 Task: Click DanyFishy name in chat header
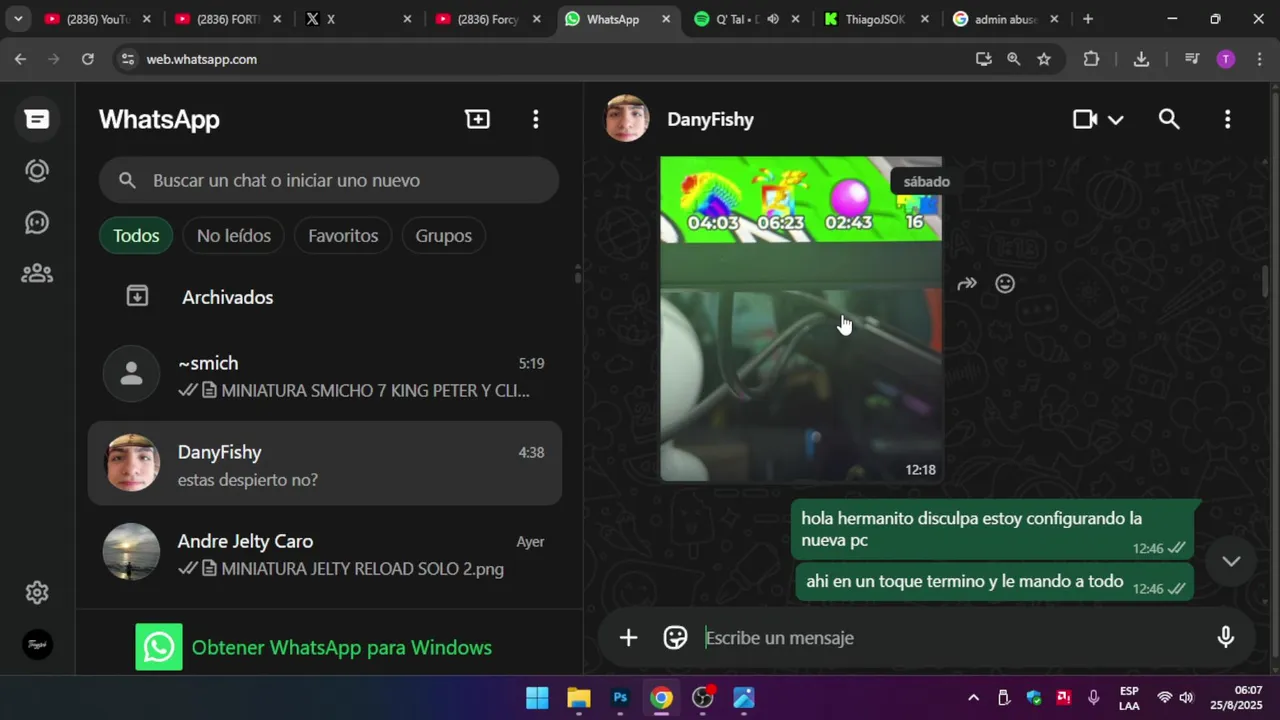710,119
